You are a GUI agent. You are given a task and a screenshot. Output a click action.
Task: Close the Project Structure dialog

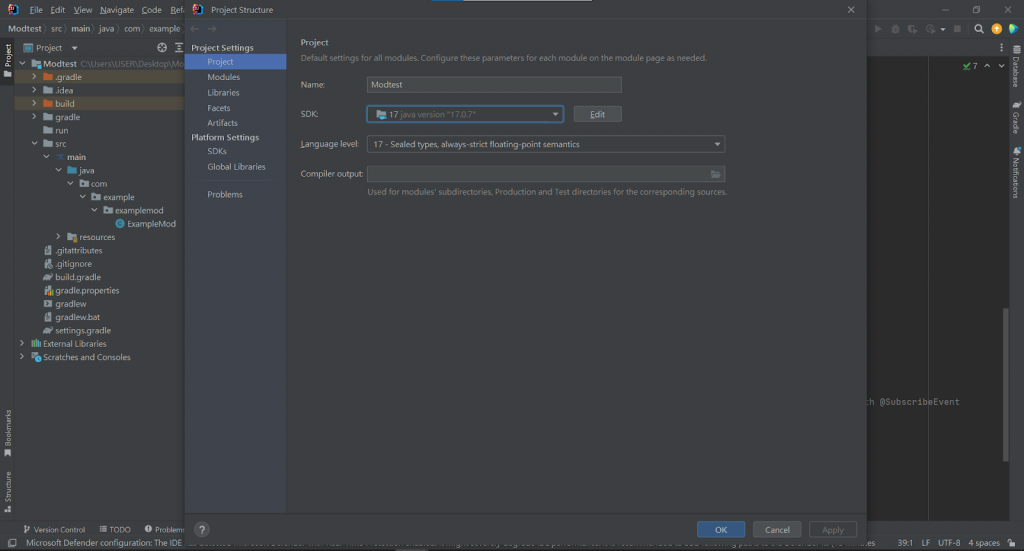(x=851, y=10)
